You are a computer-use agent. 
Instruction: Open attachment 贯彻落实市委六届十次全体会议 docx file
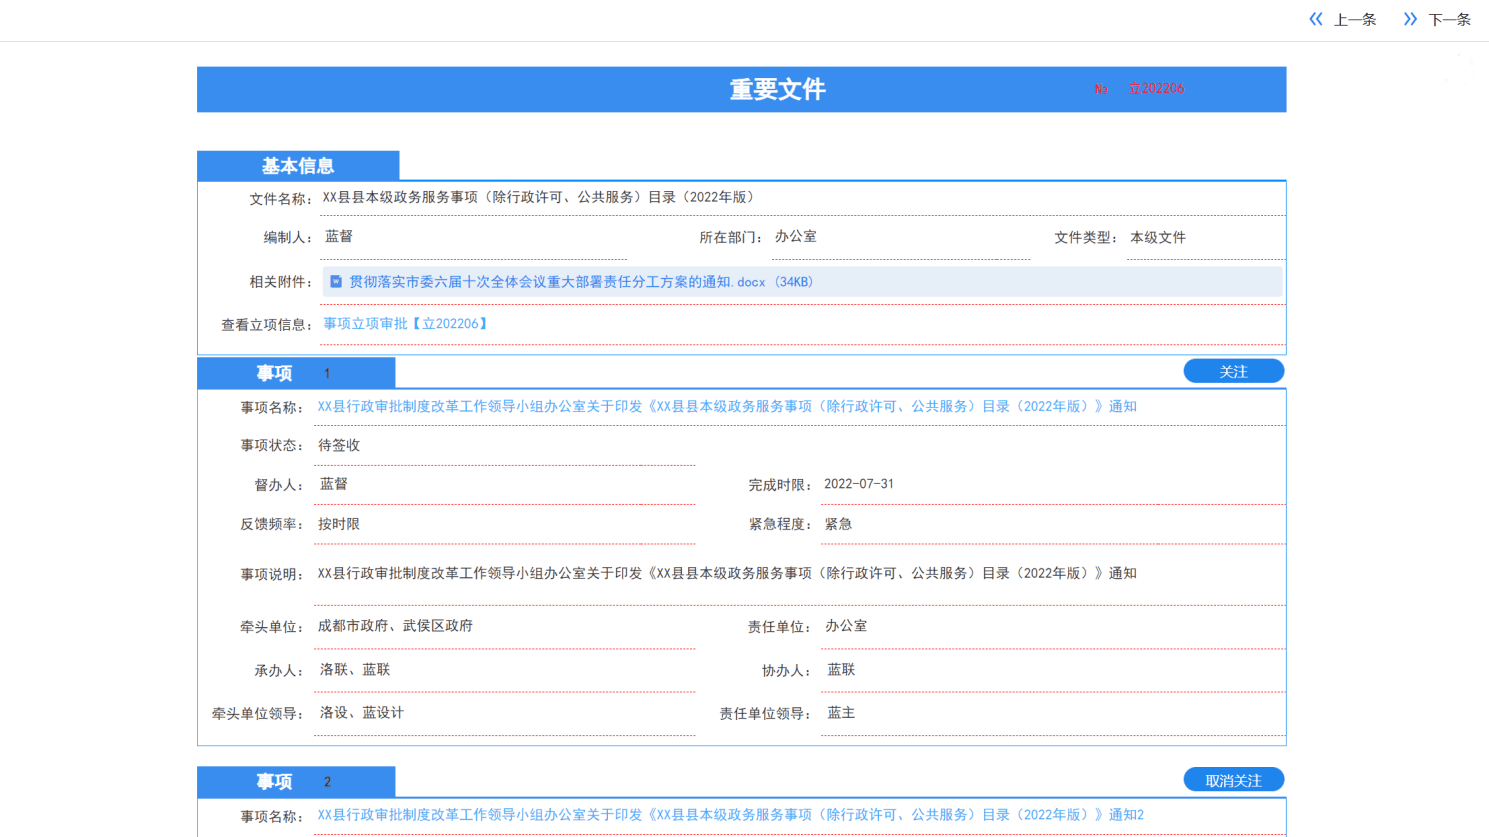581,282
